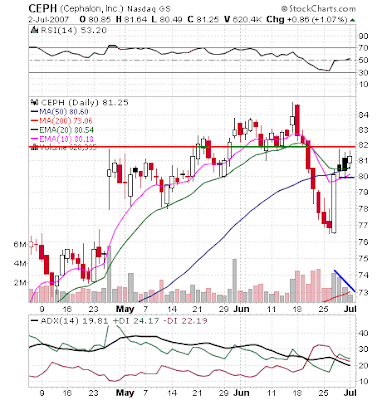Click the MA(50) 80.60 legend entry

point(60,112)
